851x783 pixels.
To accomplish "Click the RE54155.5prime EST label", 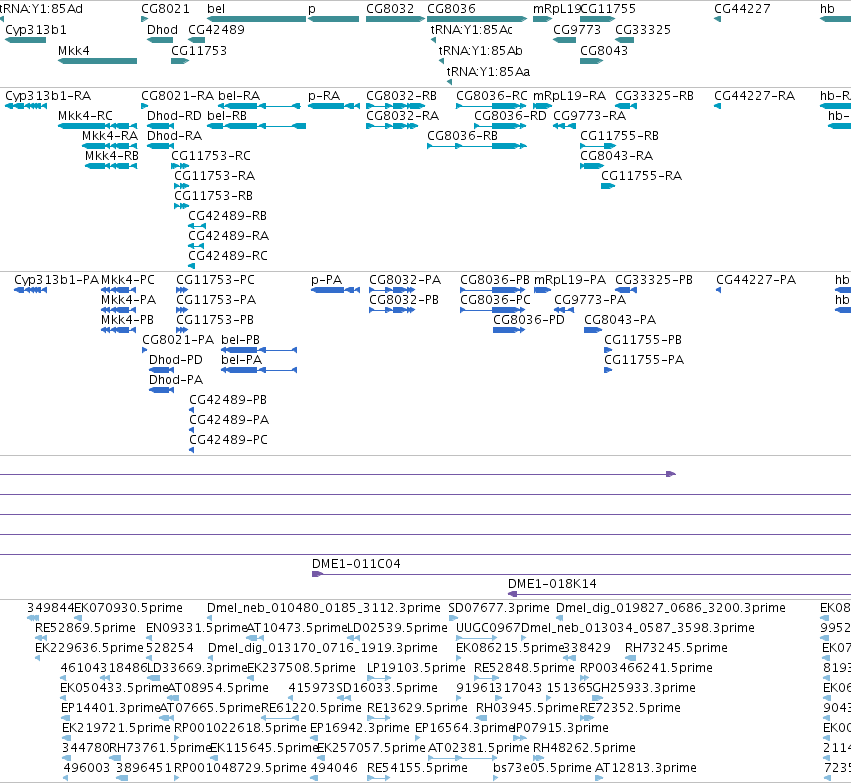I will [x=417, y=768].
